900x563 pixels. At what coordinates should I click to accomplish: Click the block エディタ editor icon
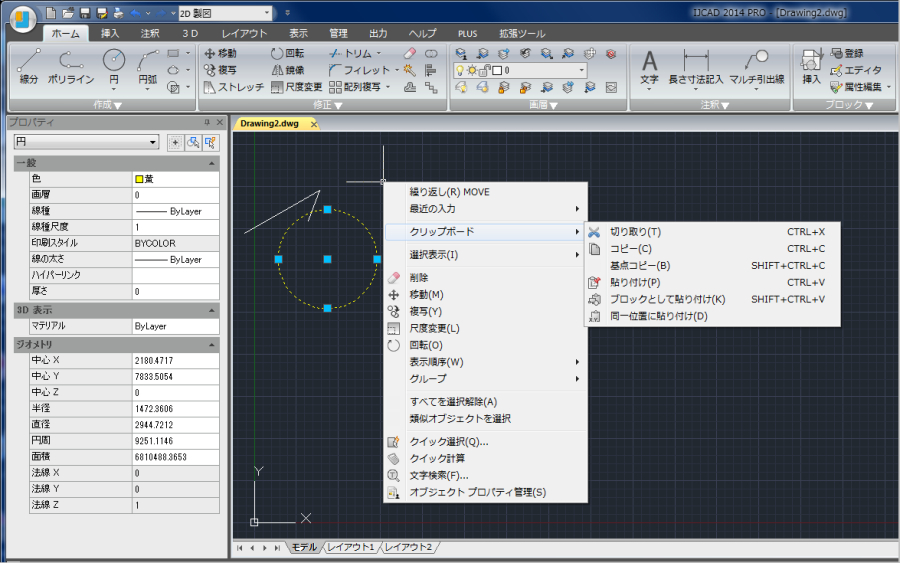[855, 70]
